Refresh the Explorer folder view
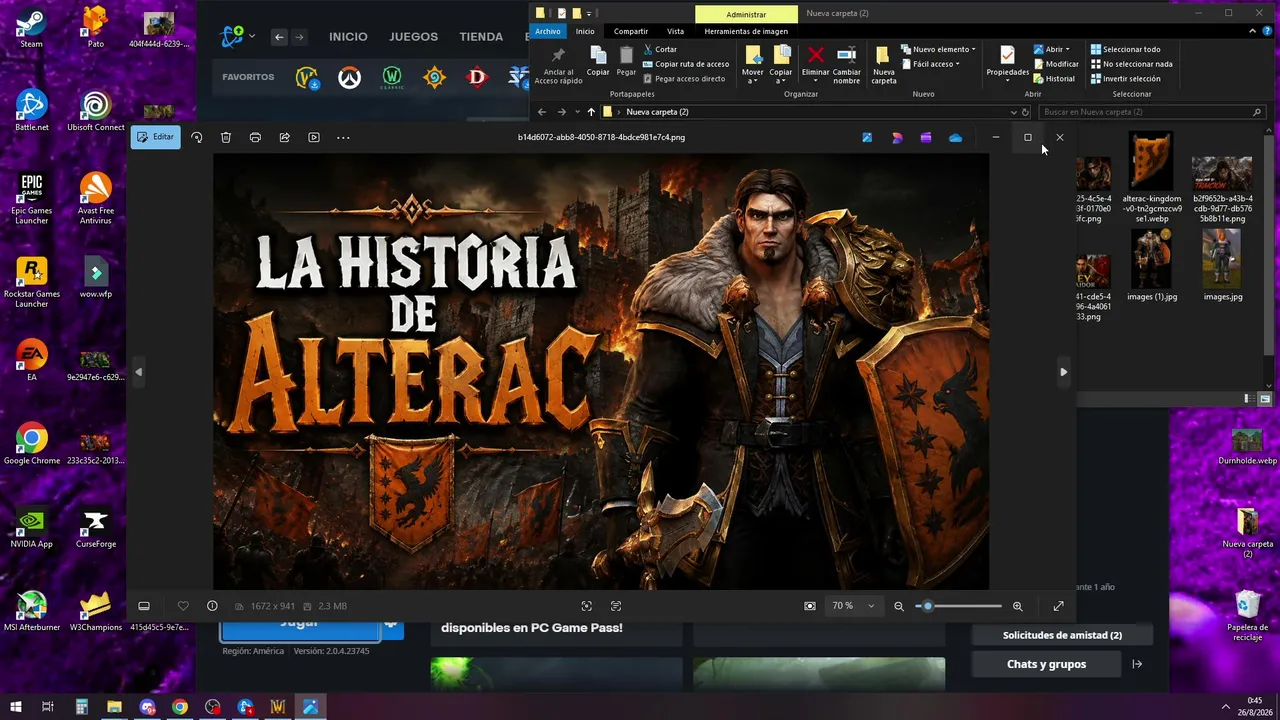Viewport: 1280px width, 720px height. 1026,112
